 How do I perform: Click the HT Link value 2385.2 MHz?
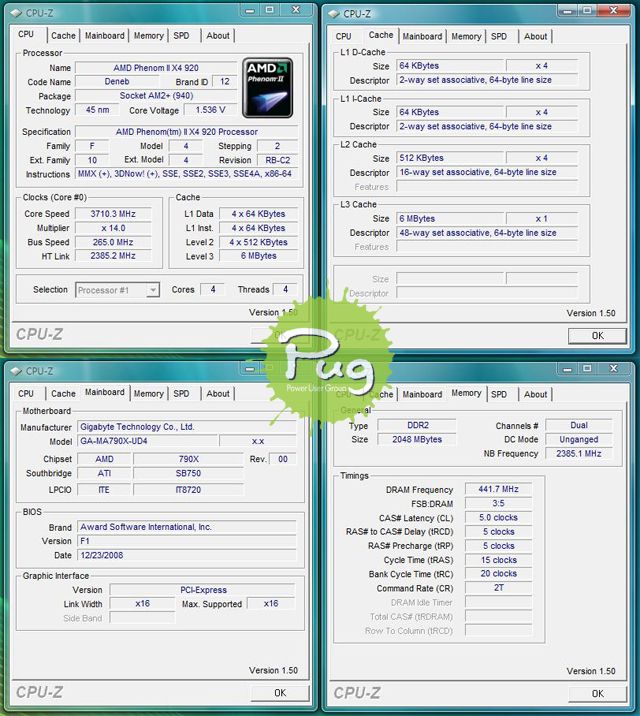point(113,256)
